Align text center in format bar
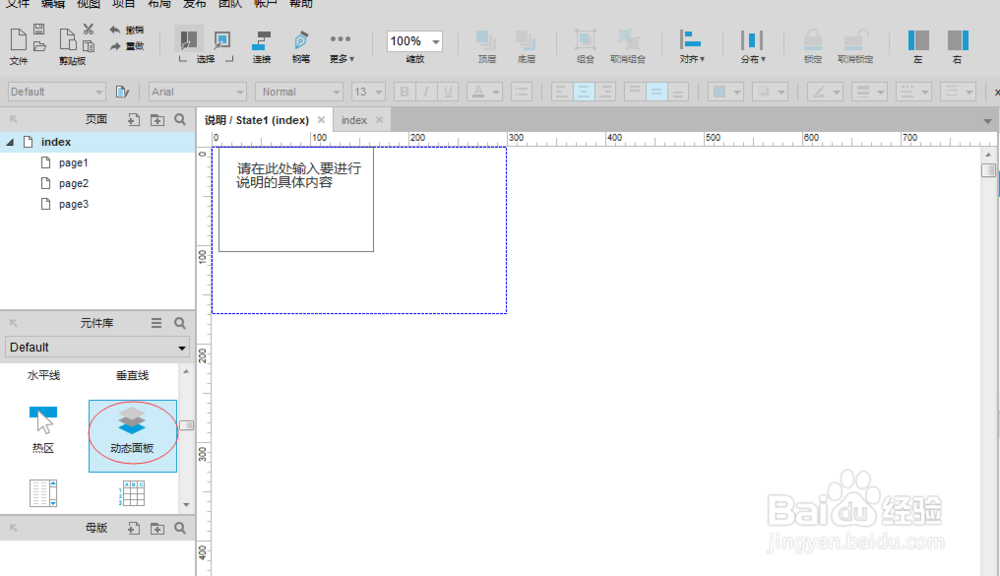Image resolution: width=1000 pixels, height=576 pixels. 583,92
